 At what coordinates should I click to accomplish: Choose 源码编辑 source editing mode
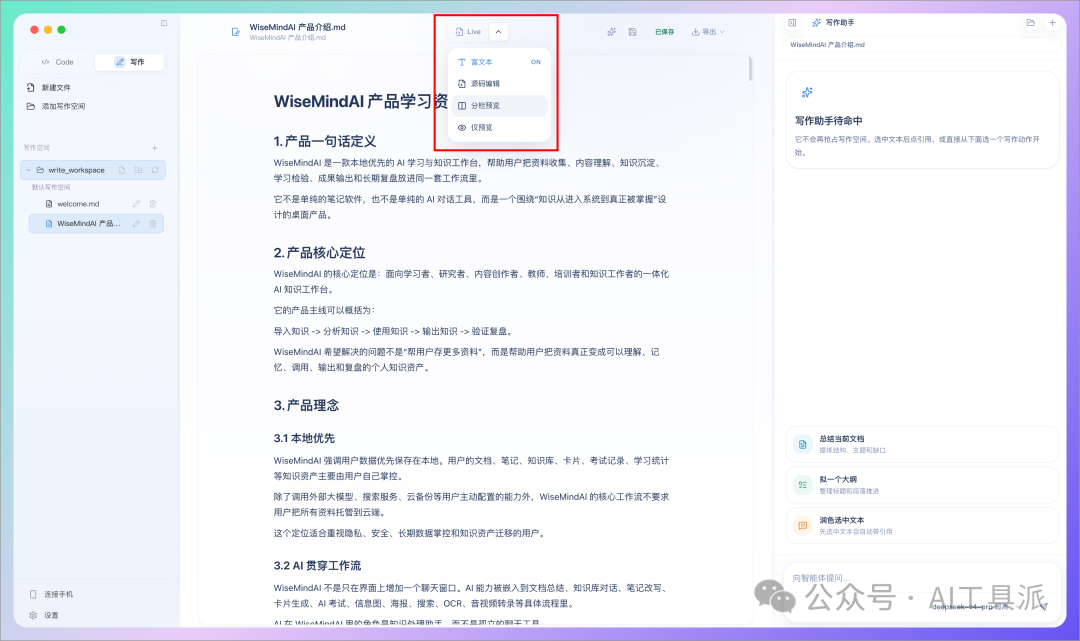tap(499, 83)
